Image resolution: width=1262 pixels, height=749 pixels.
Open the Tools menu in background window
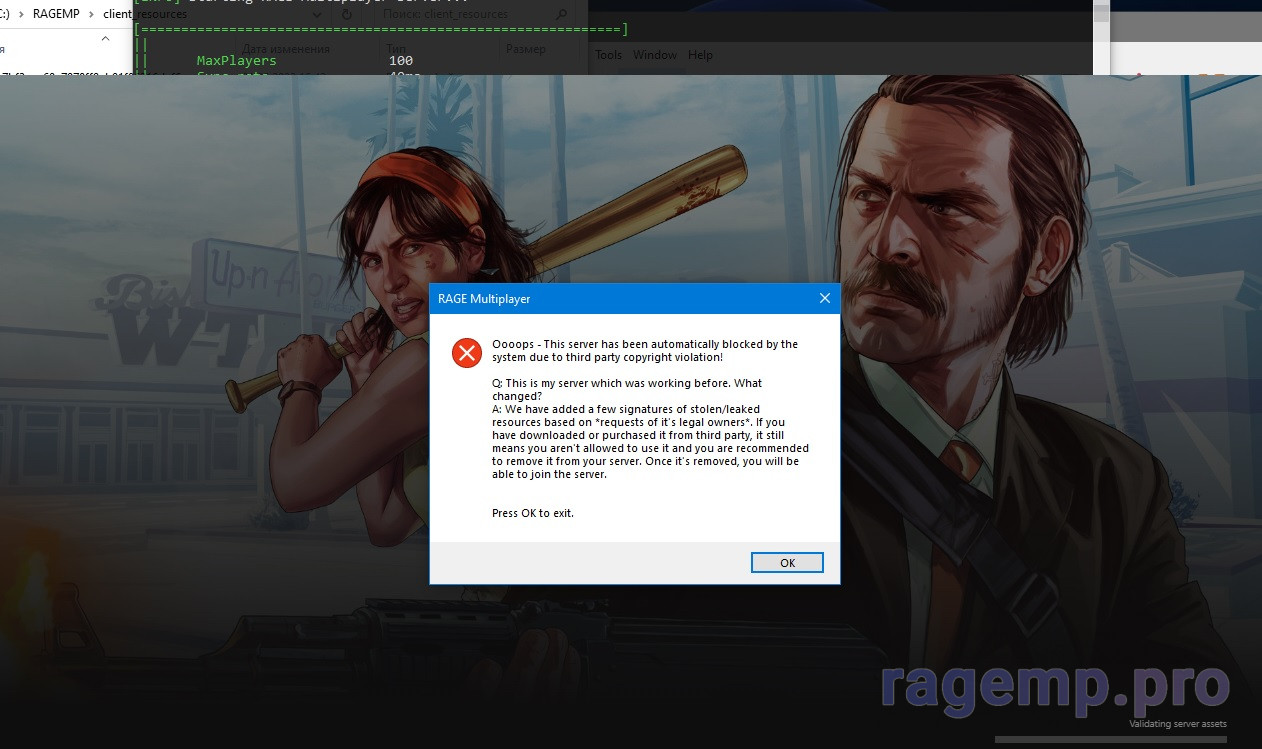(x=608, y=55)
